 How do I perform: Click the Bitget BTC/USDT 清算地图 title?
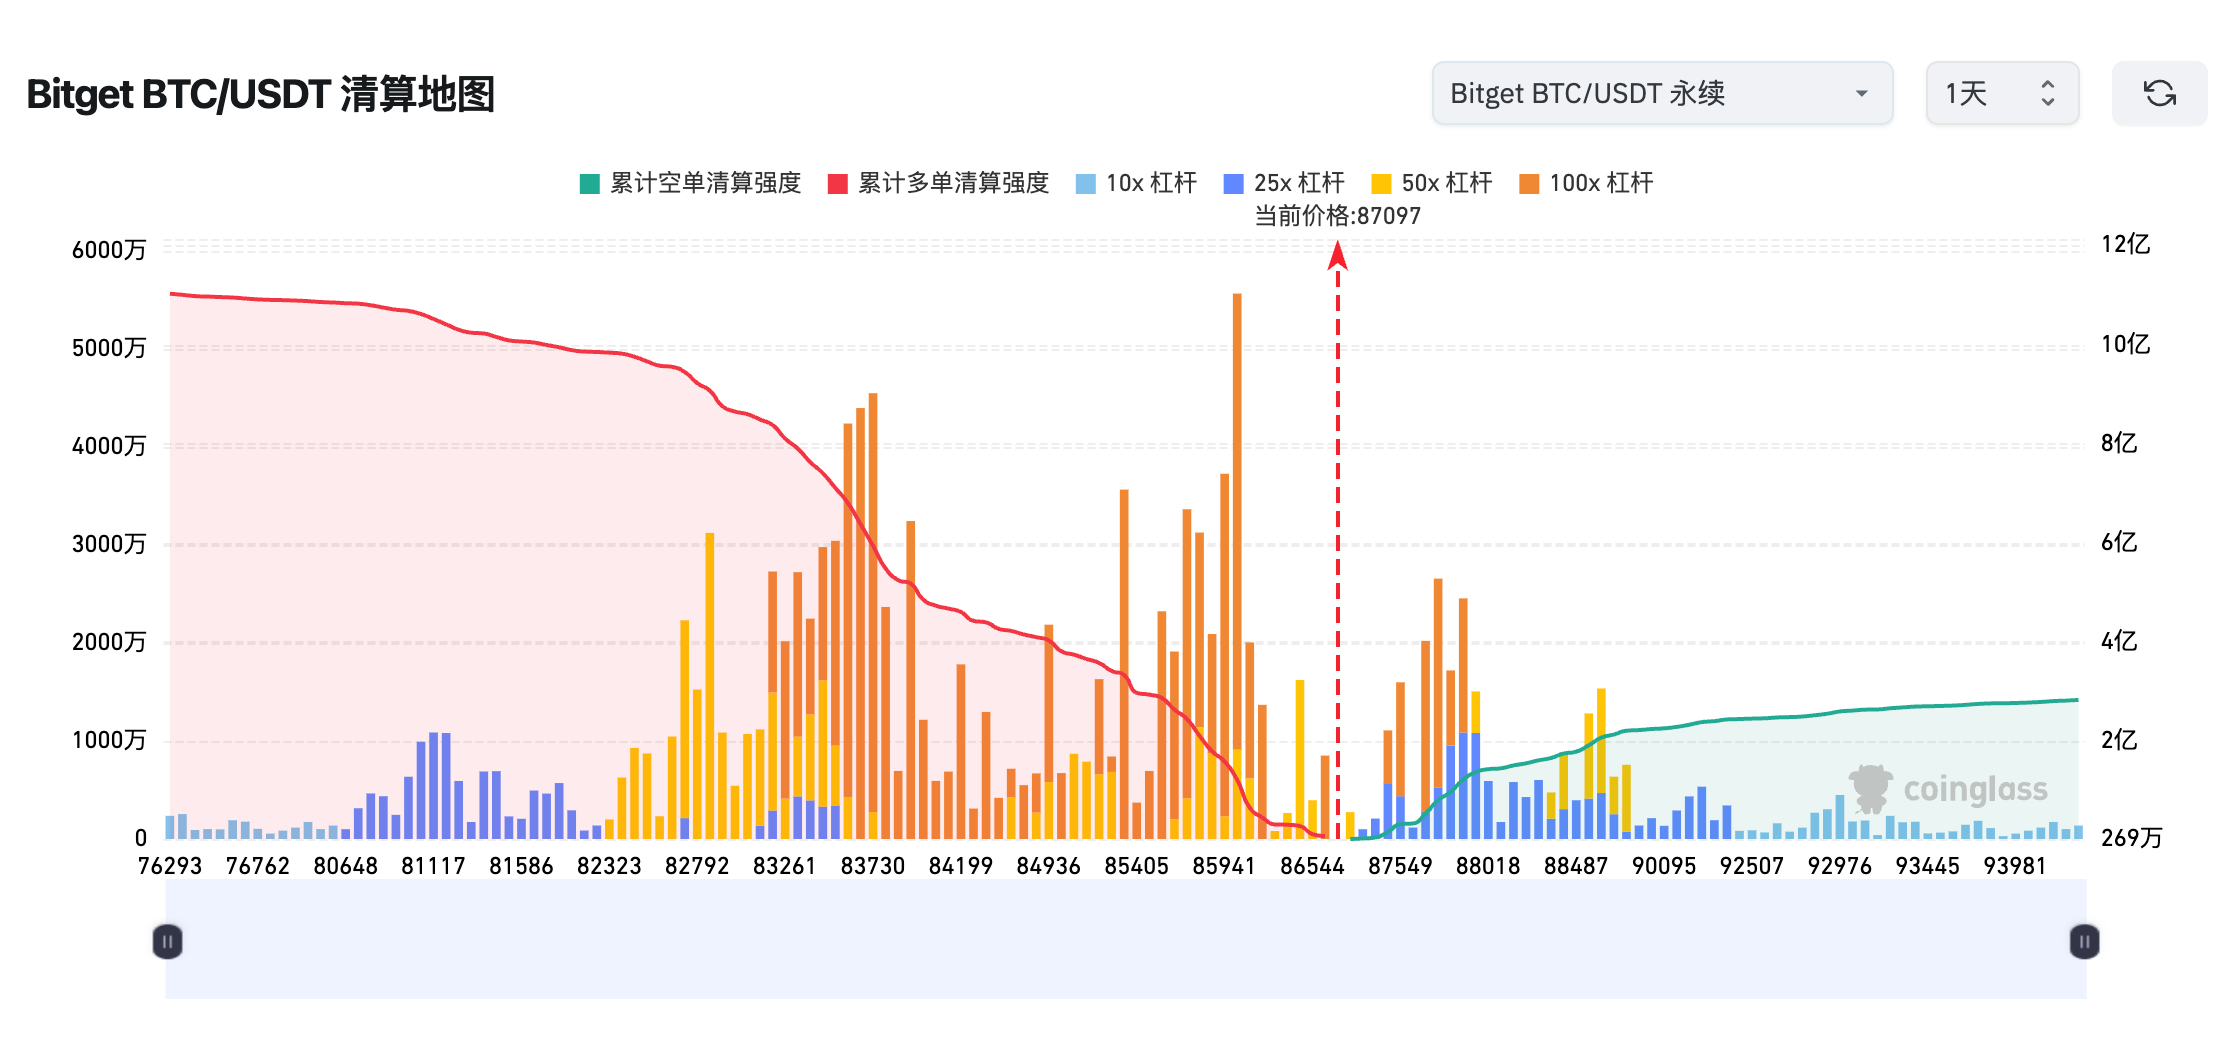(260, 94)
